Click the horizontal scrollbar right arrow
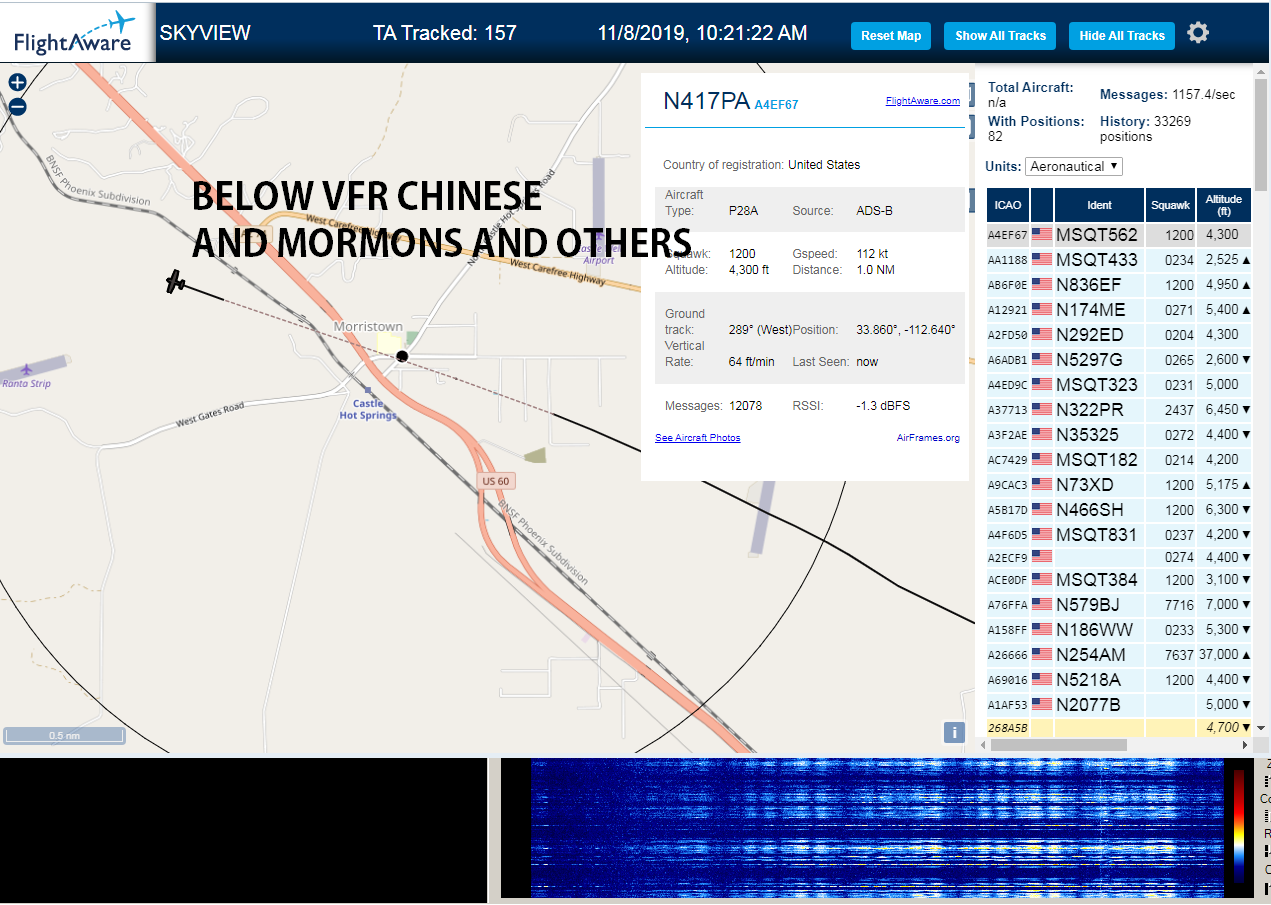The image size is (1271, 905). pyautogui.click(x=1243, y=745)
